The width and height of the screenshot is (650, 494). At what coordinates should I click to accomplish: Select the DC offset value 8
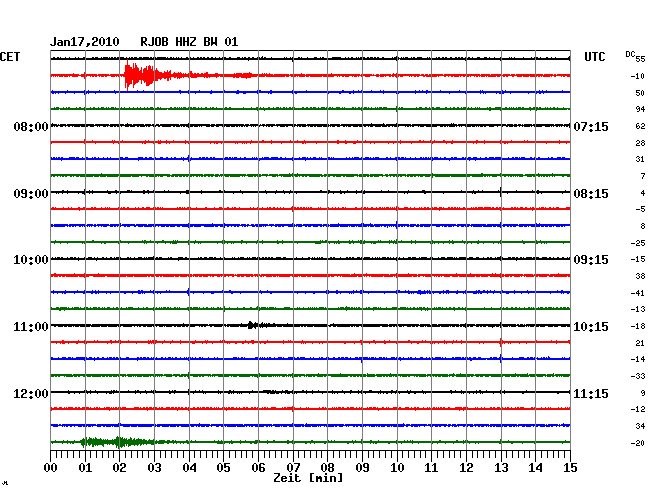pyautogui.click(x=643, y=226)
